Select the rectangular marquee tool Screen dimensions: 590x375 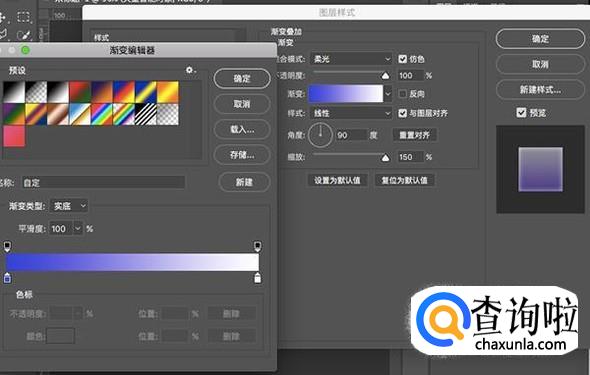pos(23,17)
